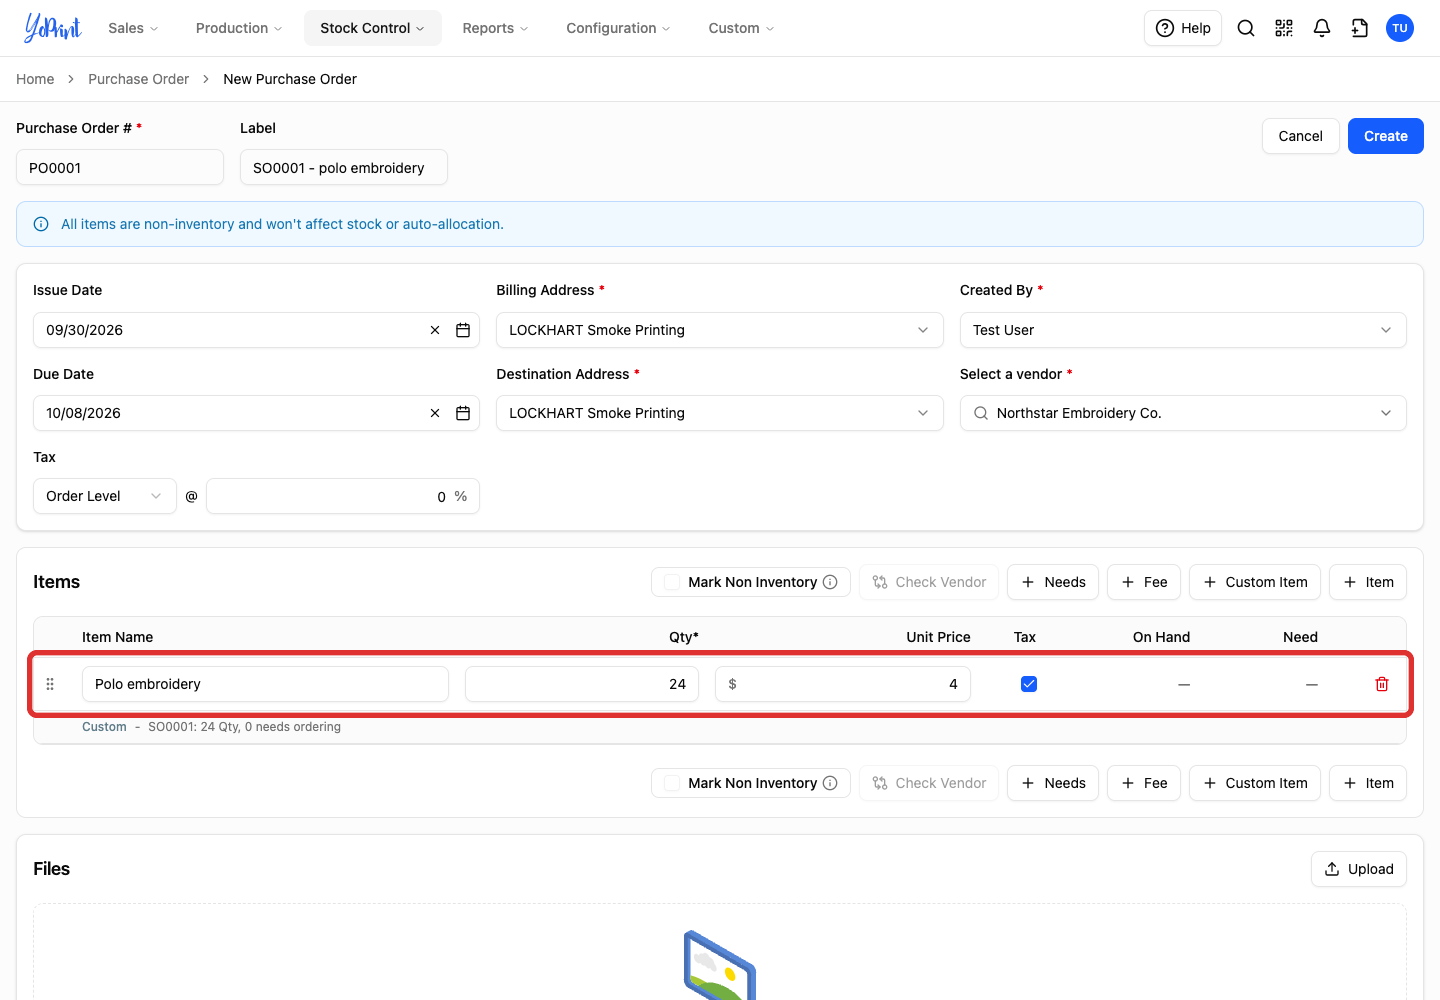This screenshot has width=1440, height=1000.
Task: Open the QR code scanner icon
Action: coord(1284,28)
